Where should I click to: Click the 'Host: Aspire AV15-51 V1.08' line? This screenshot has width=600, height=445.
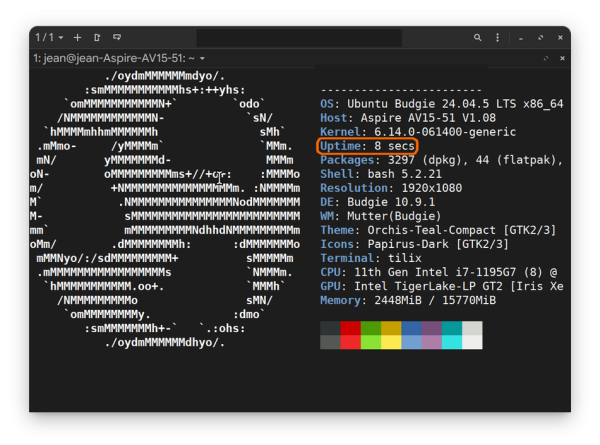click(408, 118)
